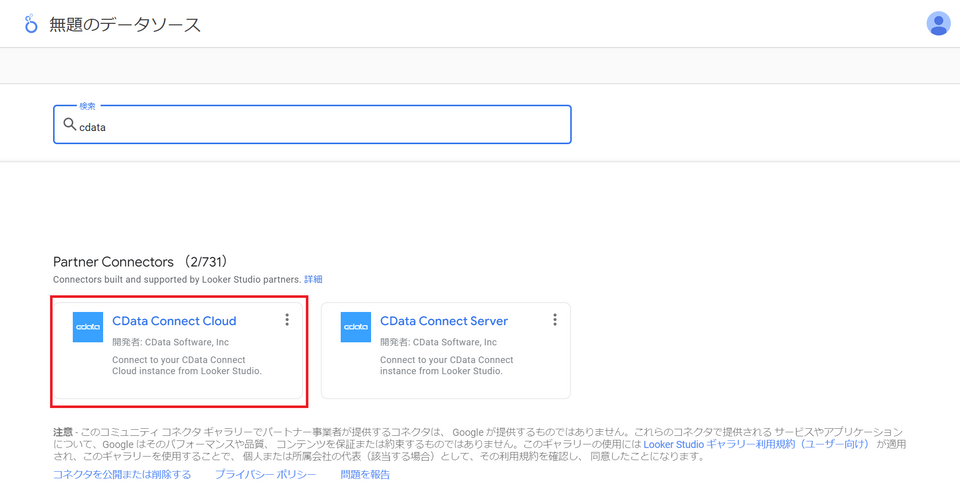Image resolution: width=960 pixels, height=490 pixels.
Task: Open the user account avatar
Action: pyautogui.click(x=938, y=24)
